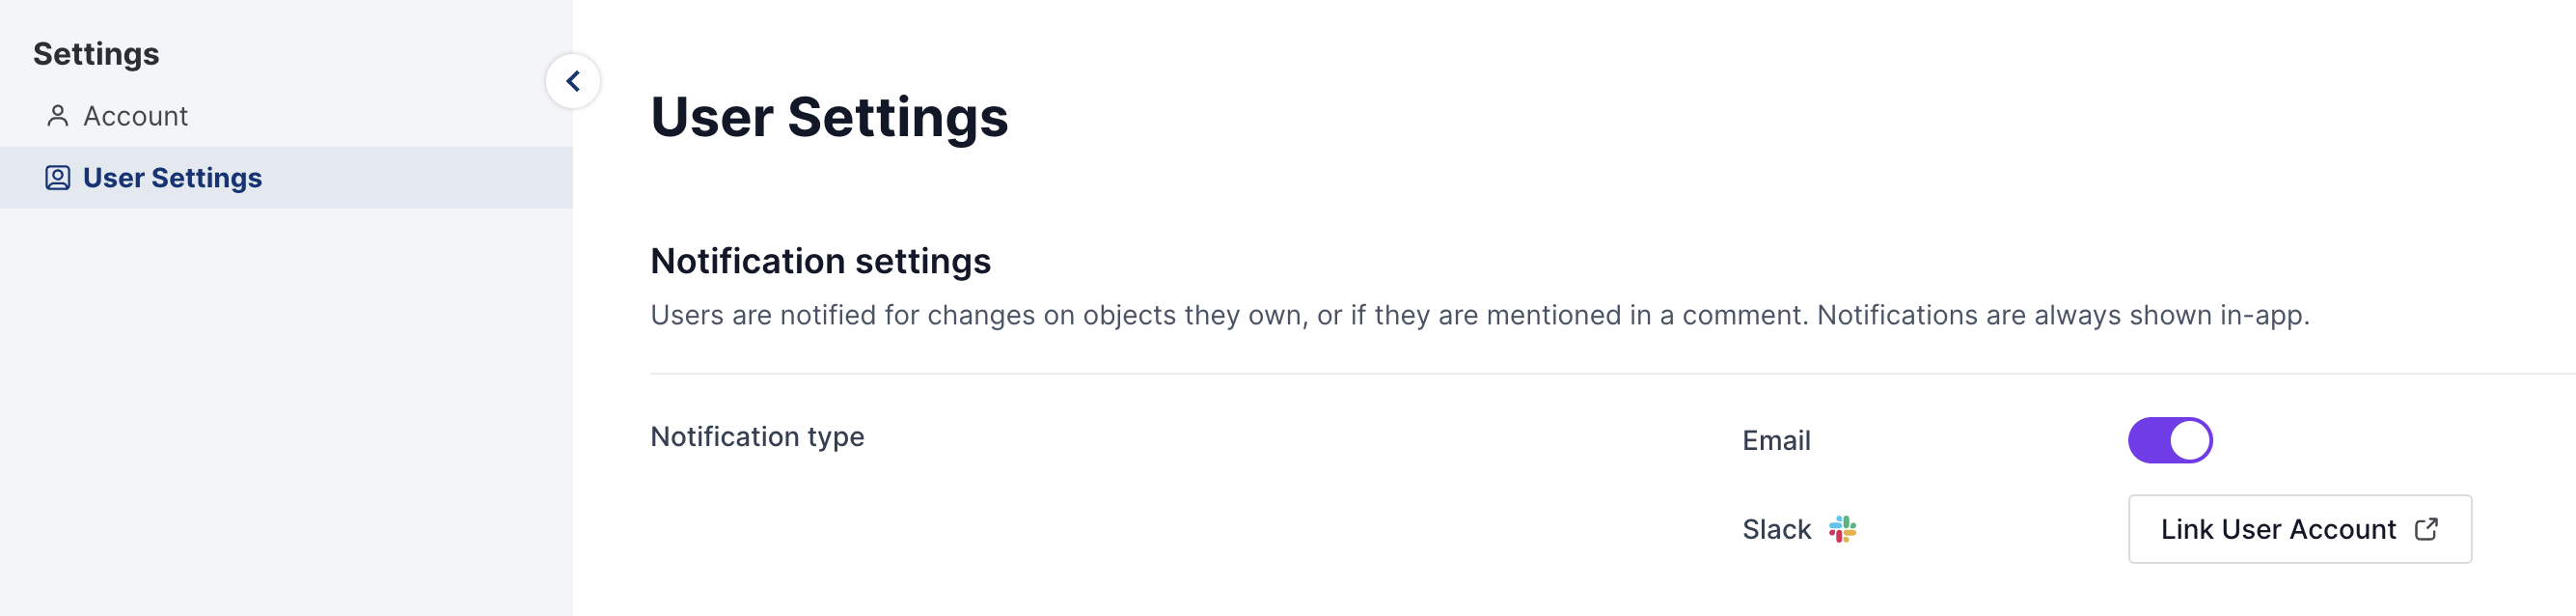
Task: Collapse the sidebar with the chevron button
Action: pos(573,81)
